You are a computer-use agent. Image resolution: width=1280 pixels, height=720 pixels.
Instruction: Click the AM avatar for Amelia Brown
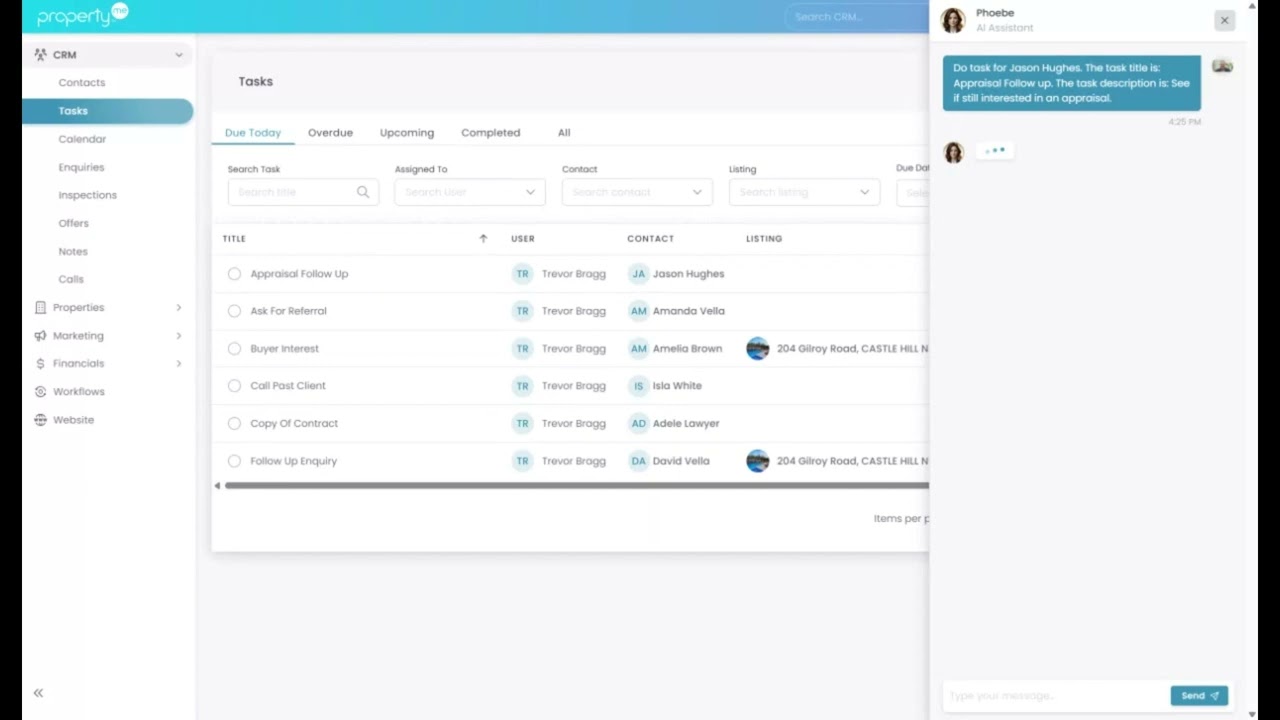click(638, 349)
